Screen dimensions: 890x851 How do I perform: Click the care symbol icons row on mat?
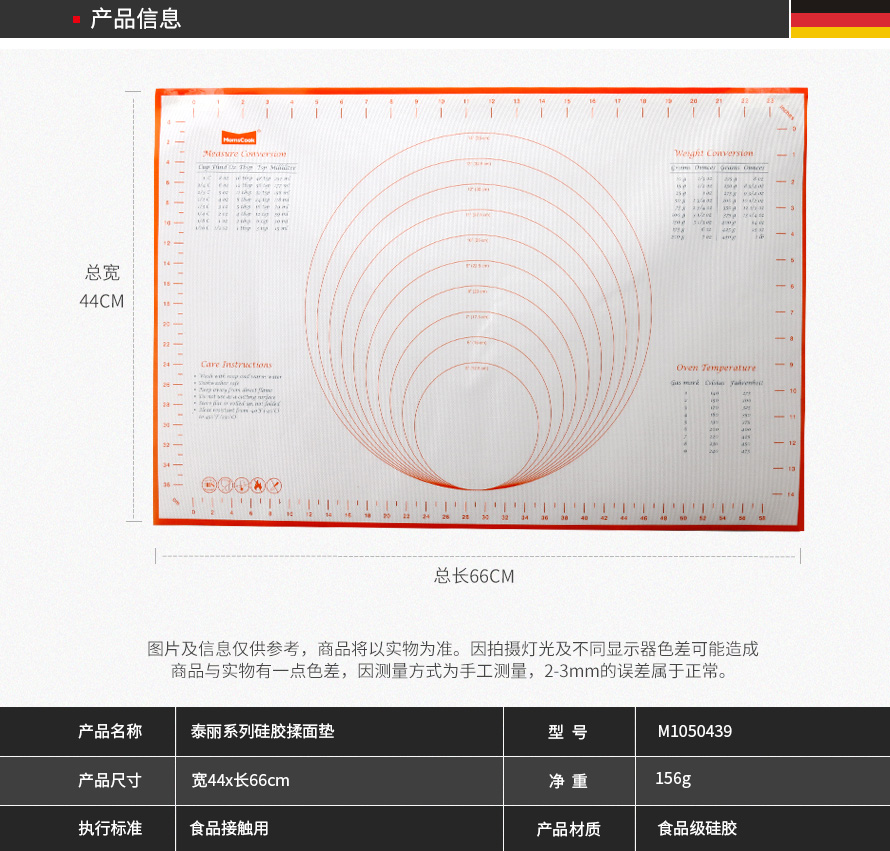pos(242,485)
